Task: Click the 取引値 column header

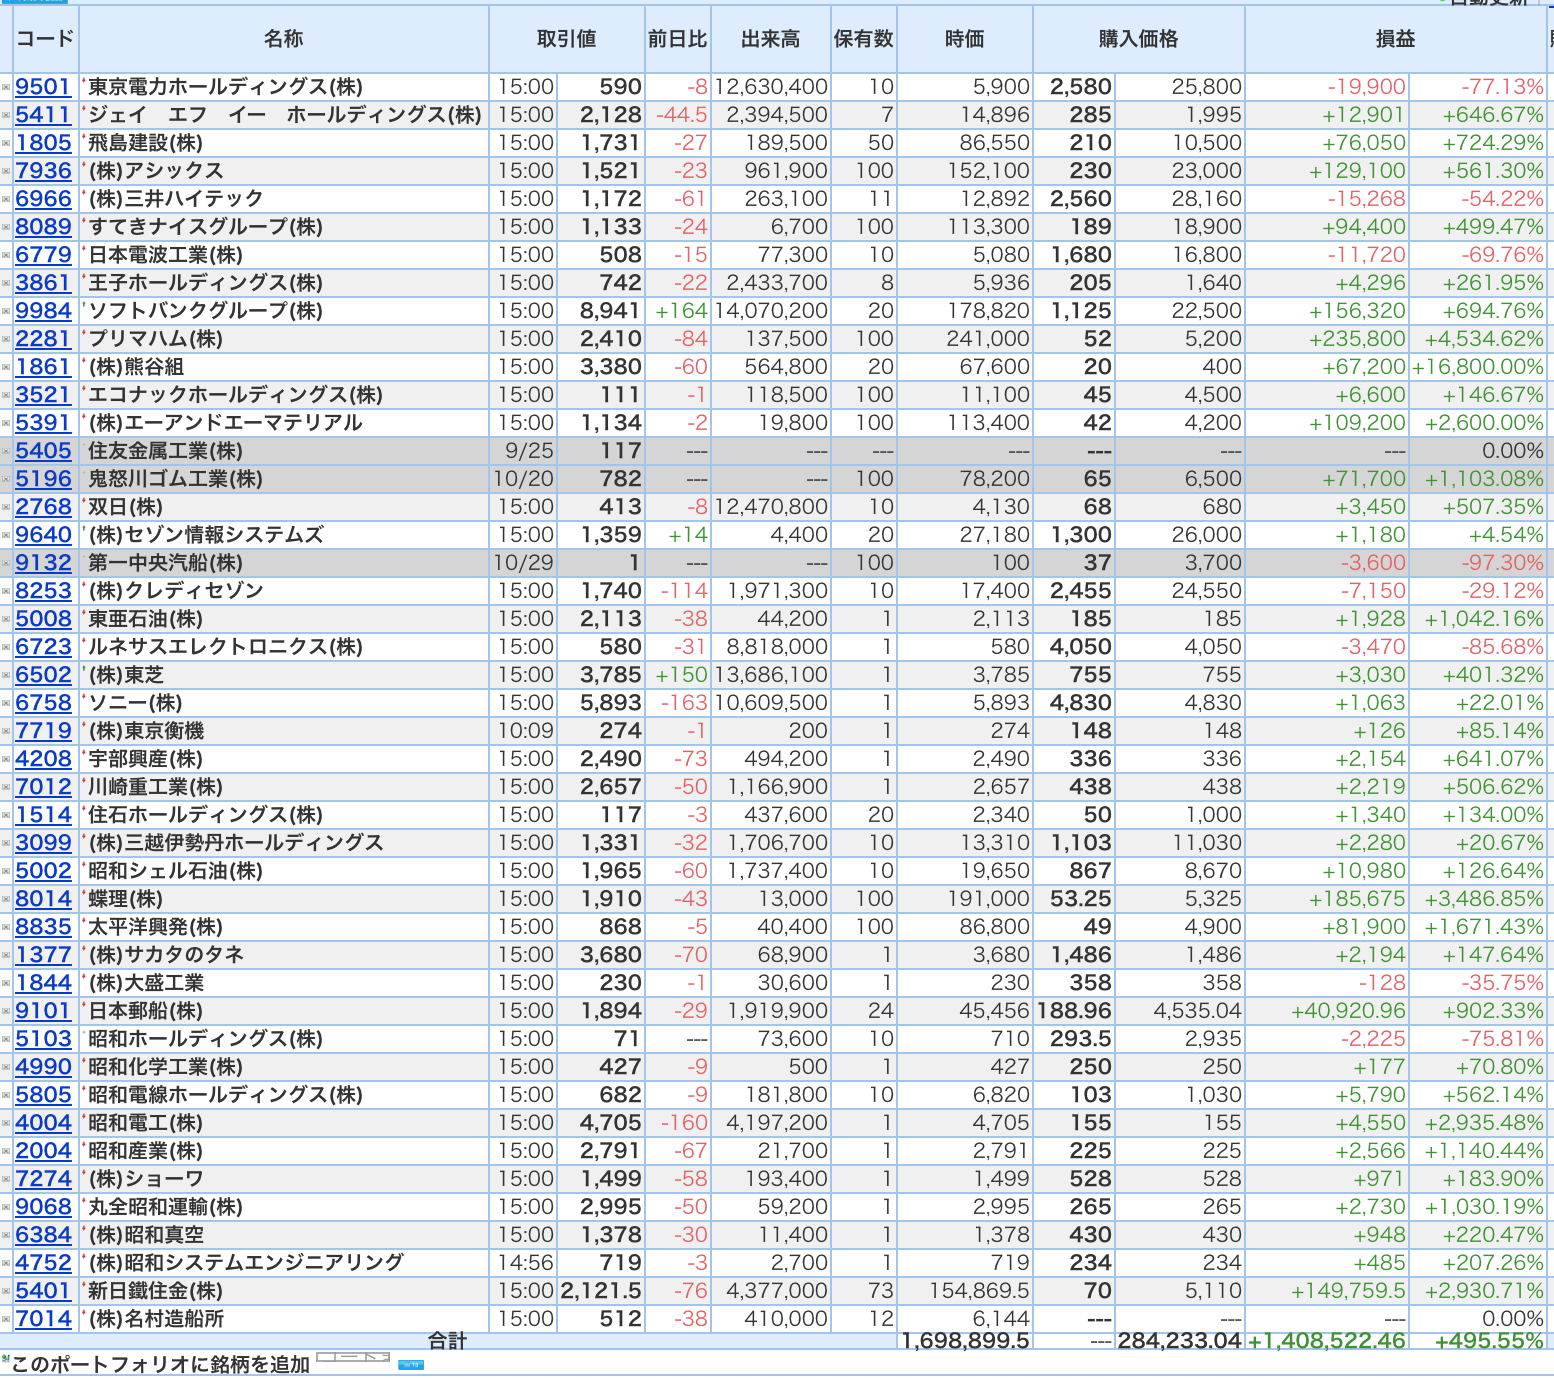Action: 567,39
